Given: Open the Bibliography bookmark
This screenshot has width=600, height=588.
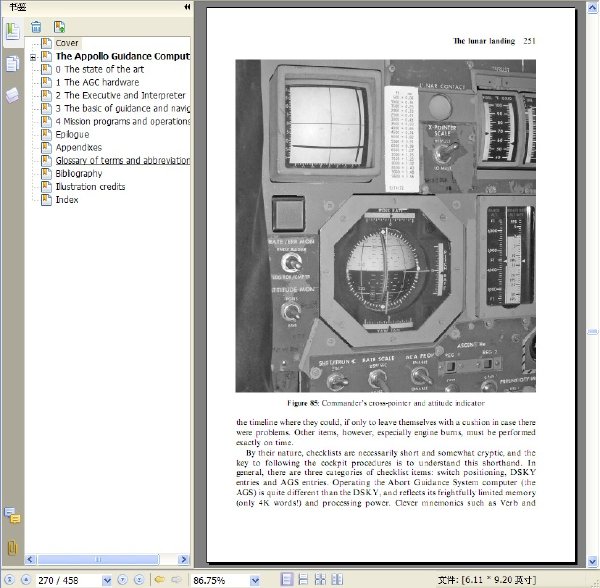Looking at the screenshot, I should point(79,173).
